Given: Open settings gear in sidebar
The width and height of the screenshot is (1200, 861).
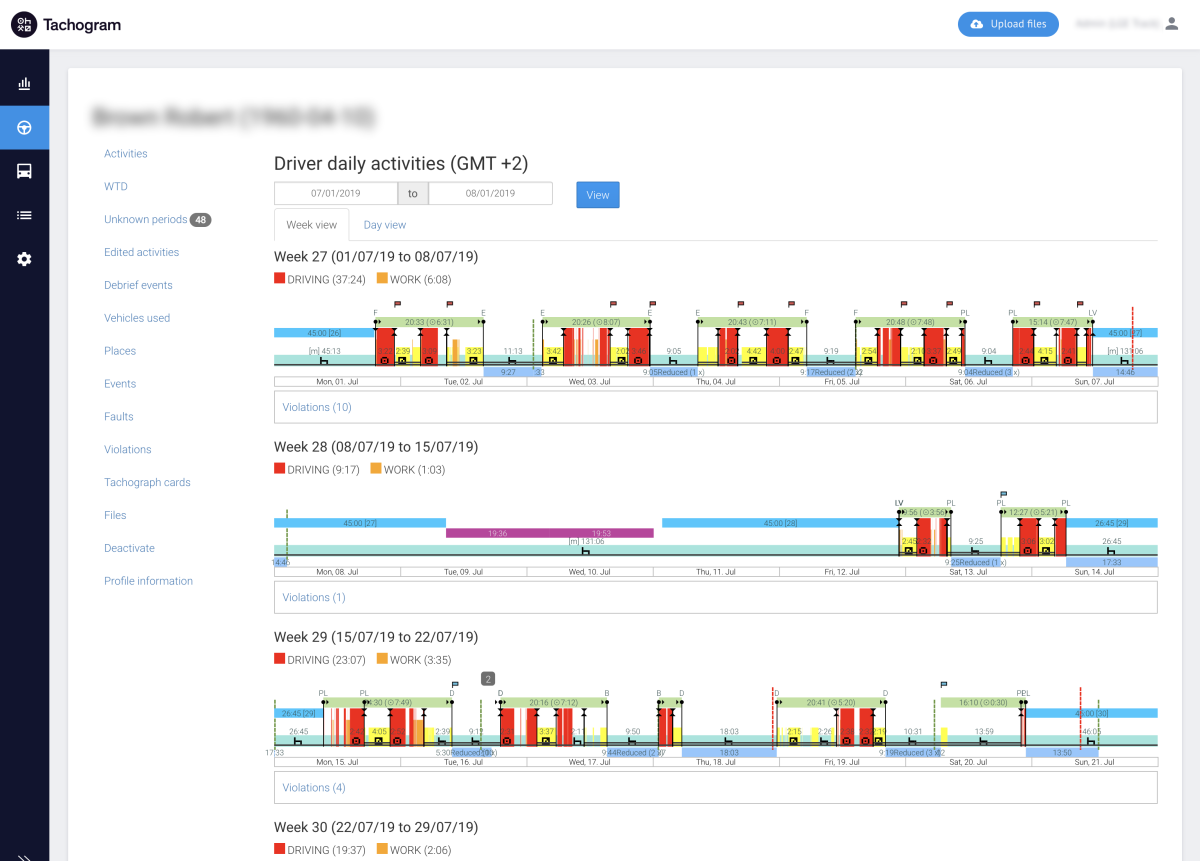Looking at the screenshot, I should click(x=24, y=259).
